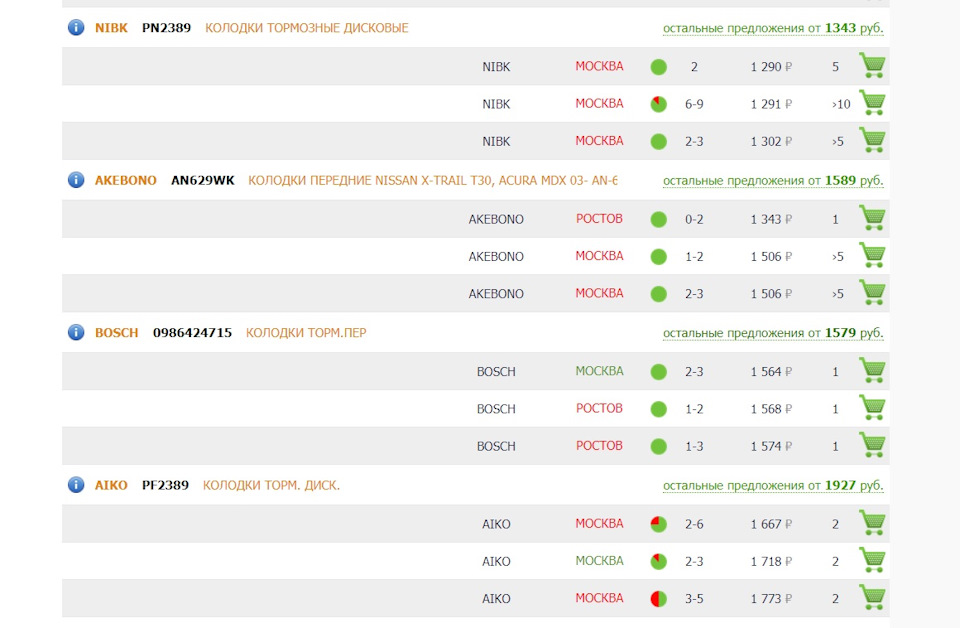Image resolution: width=960 pixels, height=628 pixels.
Task: Click price 1 343 ₽
Action: point(771,219)
